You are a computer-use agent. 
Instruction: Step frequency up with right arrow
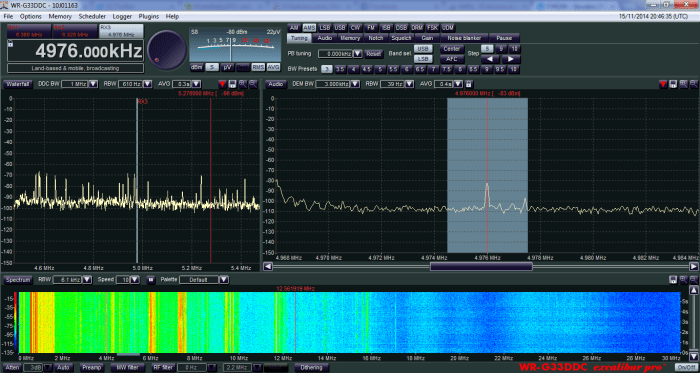point(511,59)
